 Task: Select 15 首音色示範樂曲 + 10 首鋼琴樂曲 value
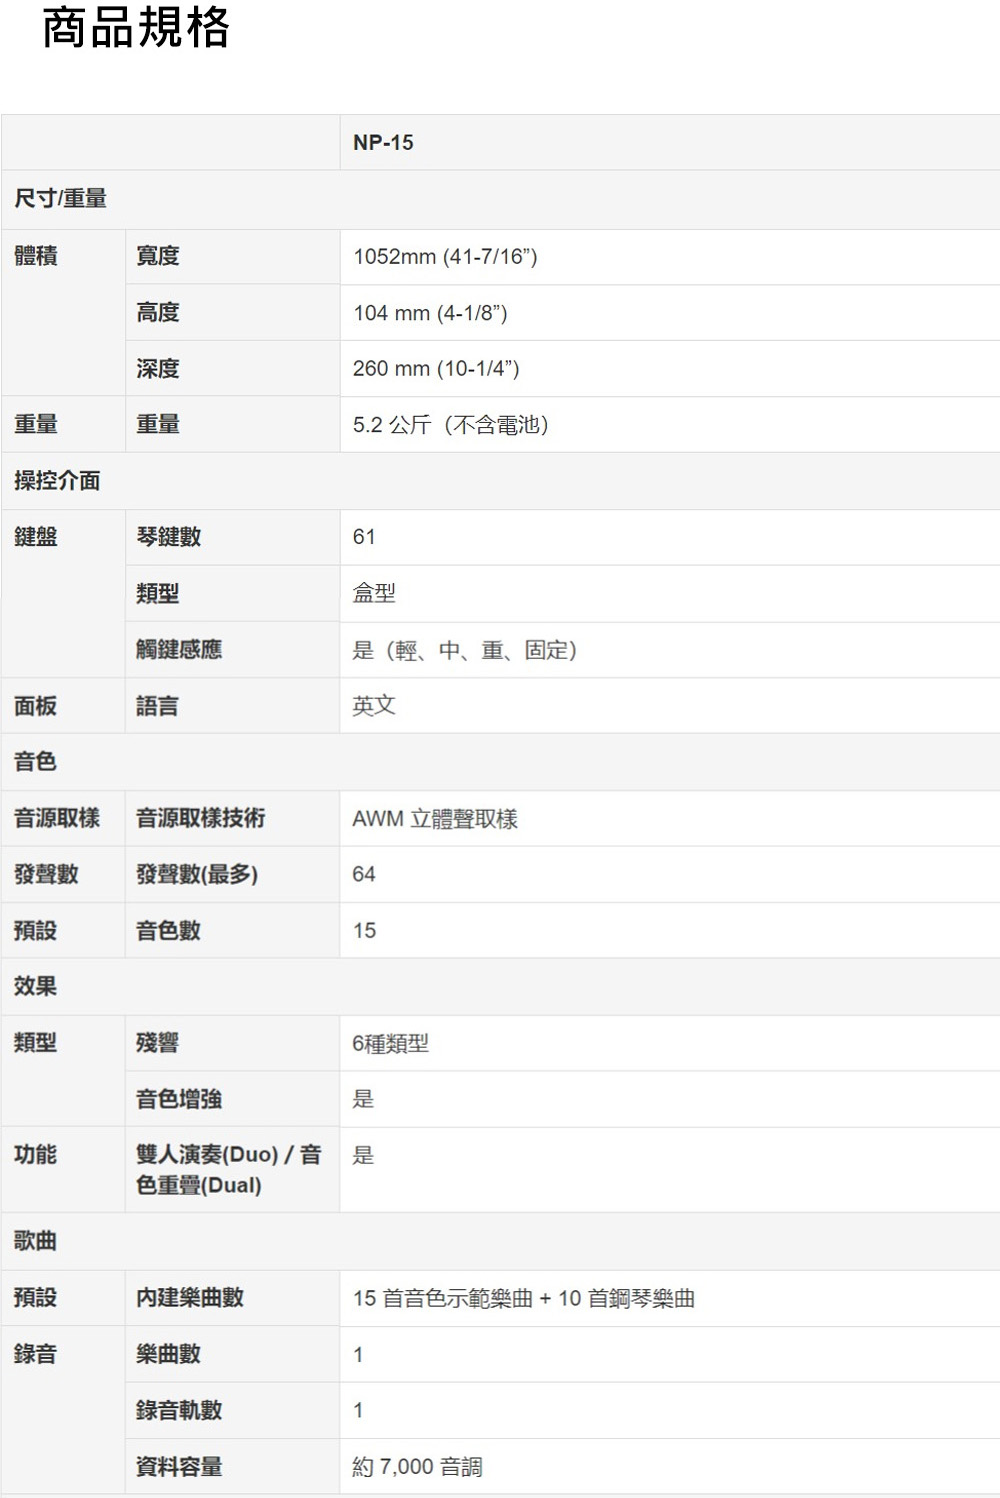click(524, 1299)
